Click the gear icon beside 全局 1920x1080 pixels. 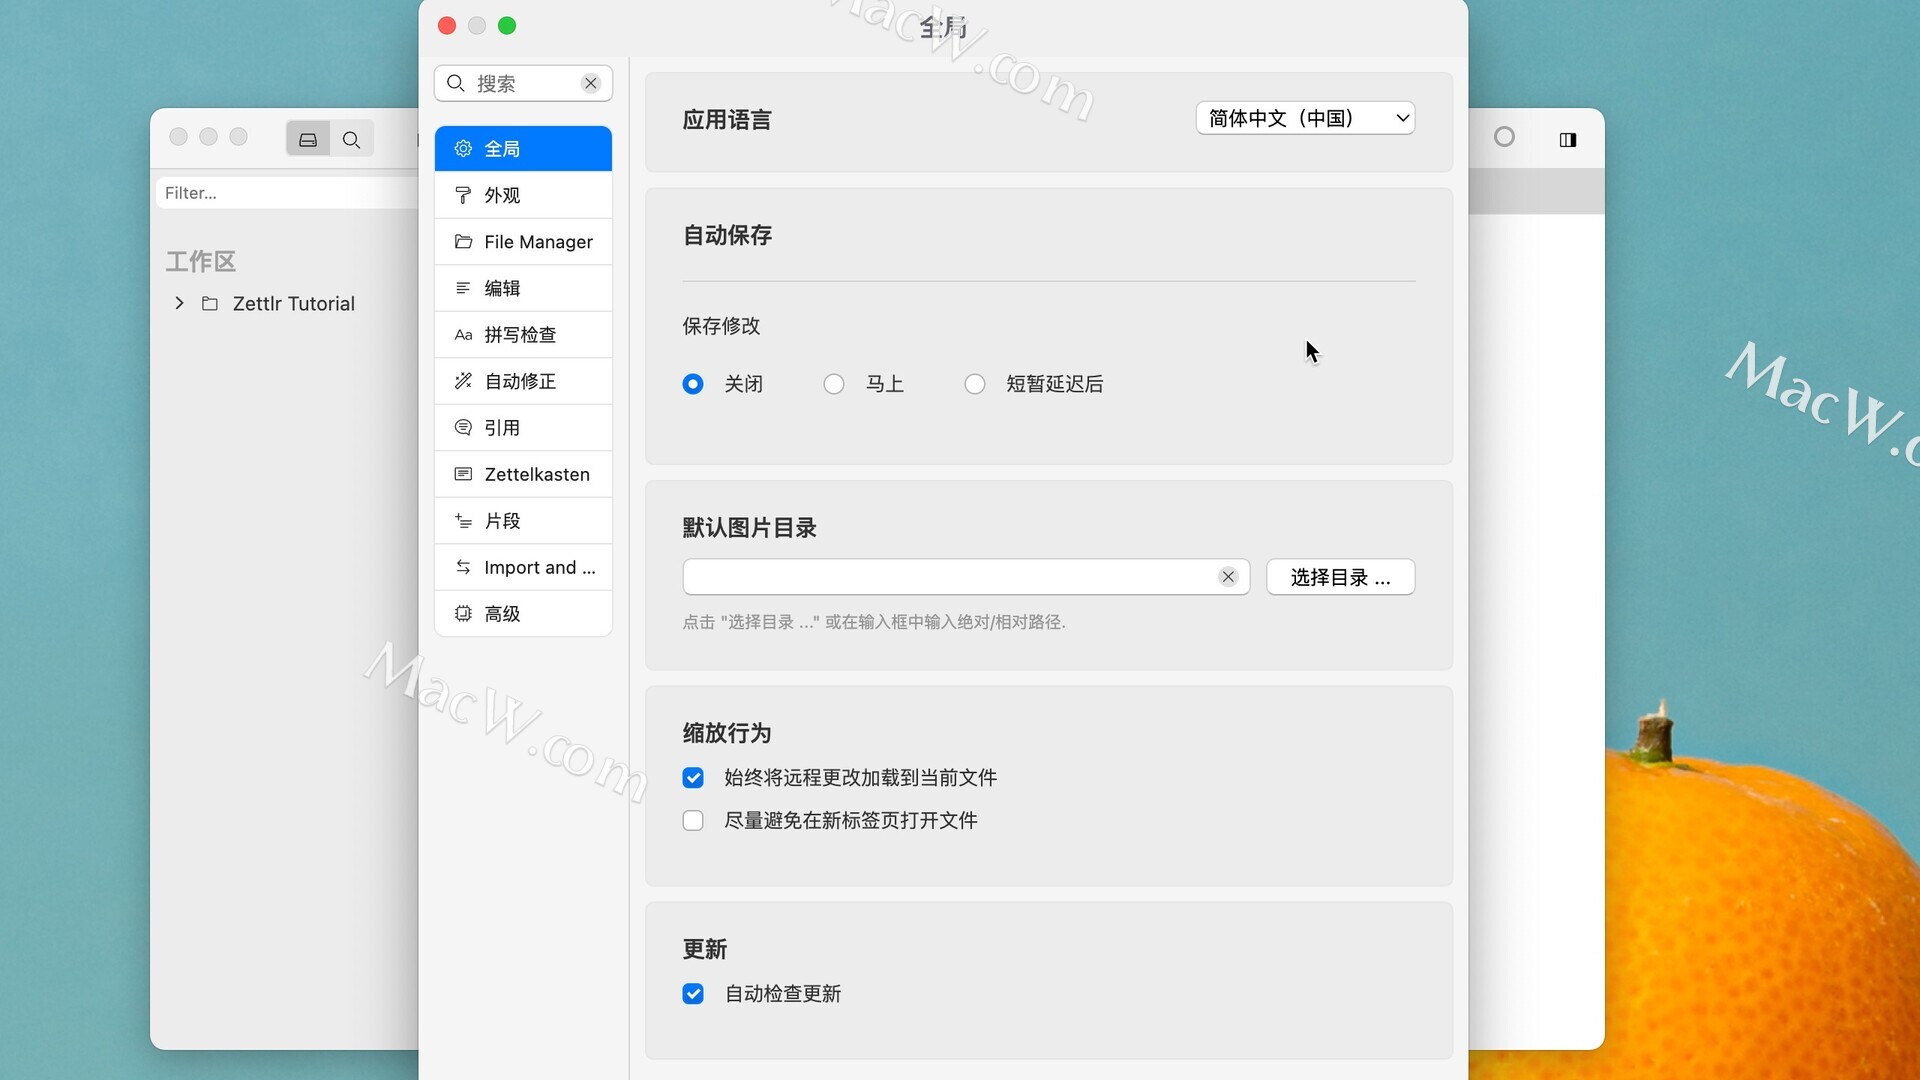coord(463,149)
